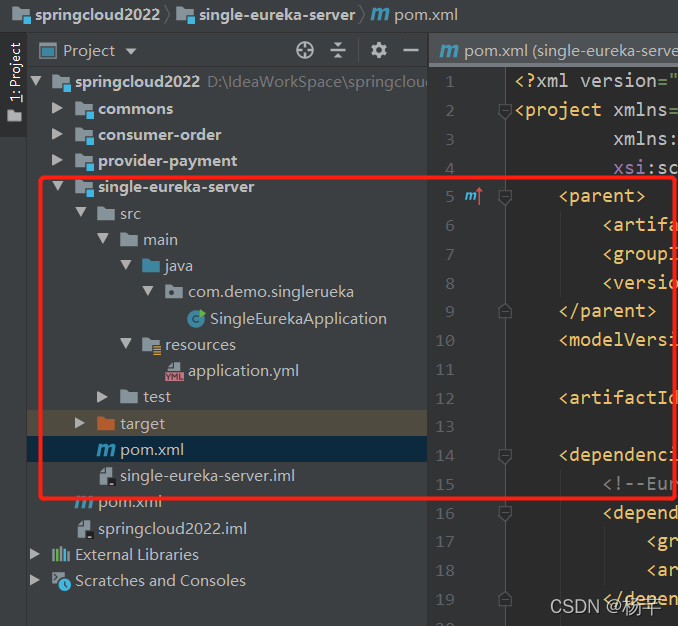Image resolution: width=678 pixels, height=626 pixels.
Task: Expand the test folder arrow
Action: coord(102,396)
